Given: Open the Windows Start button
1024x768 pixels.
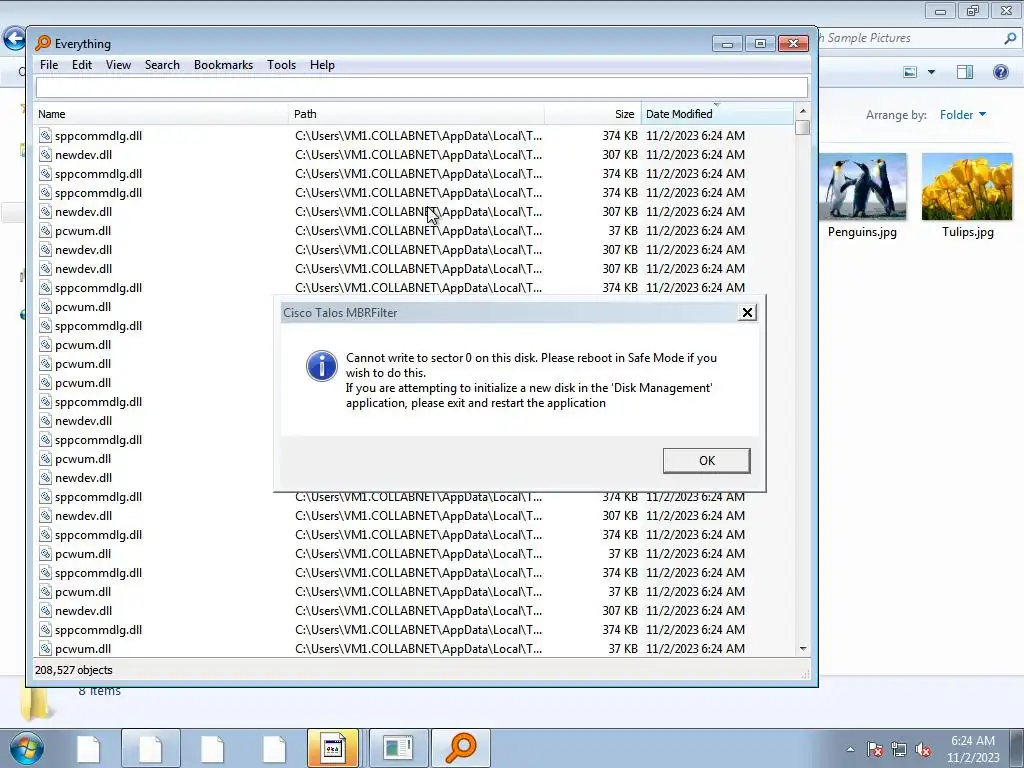Looking at the screenshot, I should pyautogui.click(x=27, y=748).
